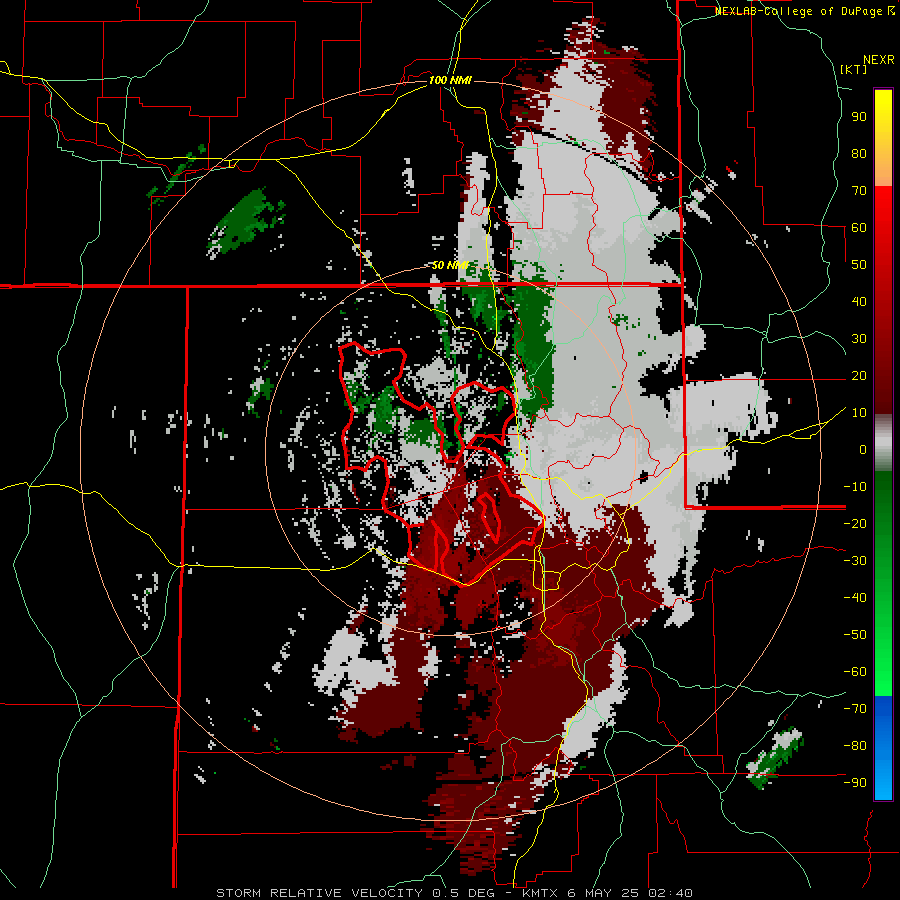Click the -20 value on the velocity scale
Image resolution: width=900 pixels, height=900 pixels.
[855, 524]
